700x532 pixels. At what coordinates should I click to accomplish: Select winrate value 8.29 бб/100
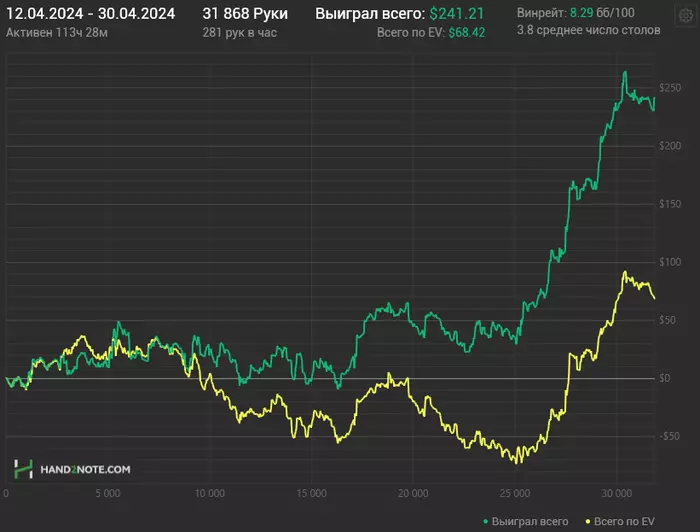pos(602,12)
